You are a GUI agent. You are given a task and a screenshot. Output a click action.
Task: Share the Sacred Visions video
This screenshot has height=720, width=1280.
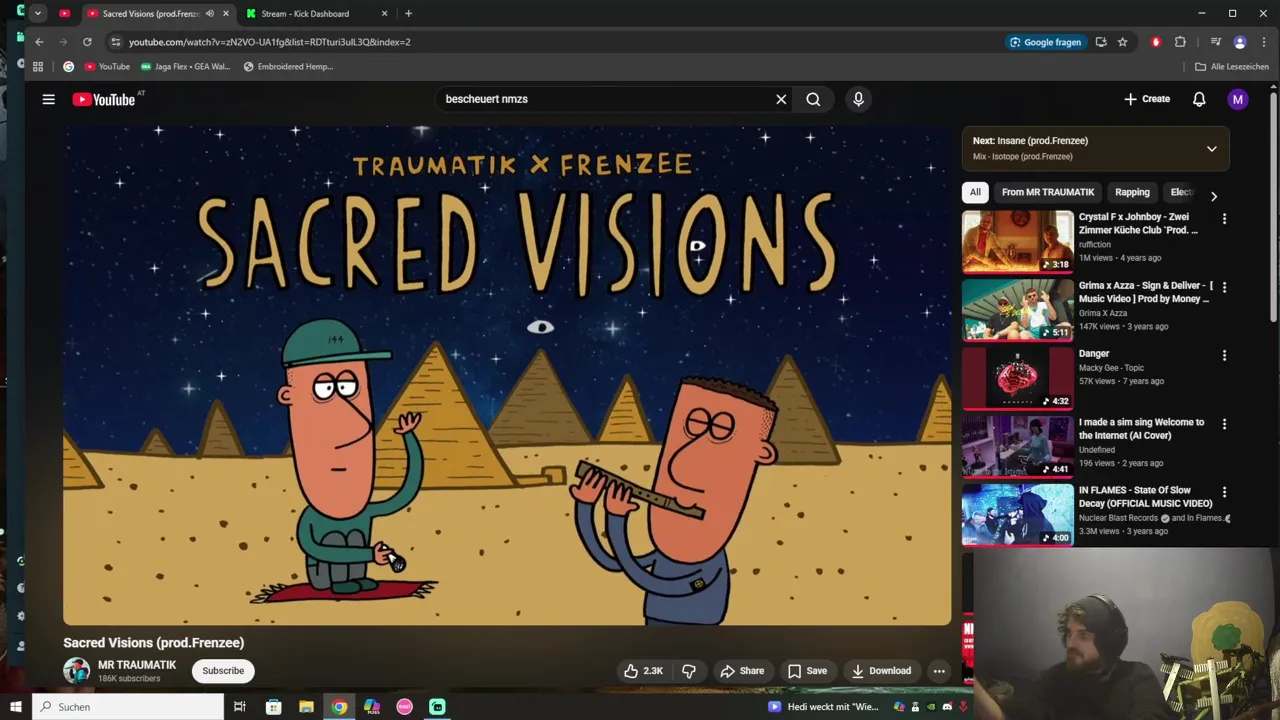click(742, 671)
